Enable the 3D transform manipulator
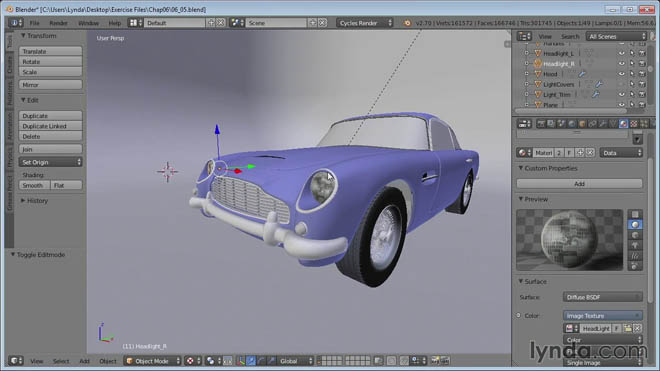660x371 pixels. 240,361
